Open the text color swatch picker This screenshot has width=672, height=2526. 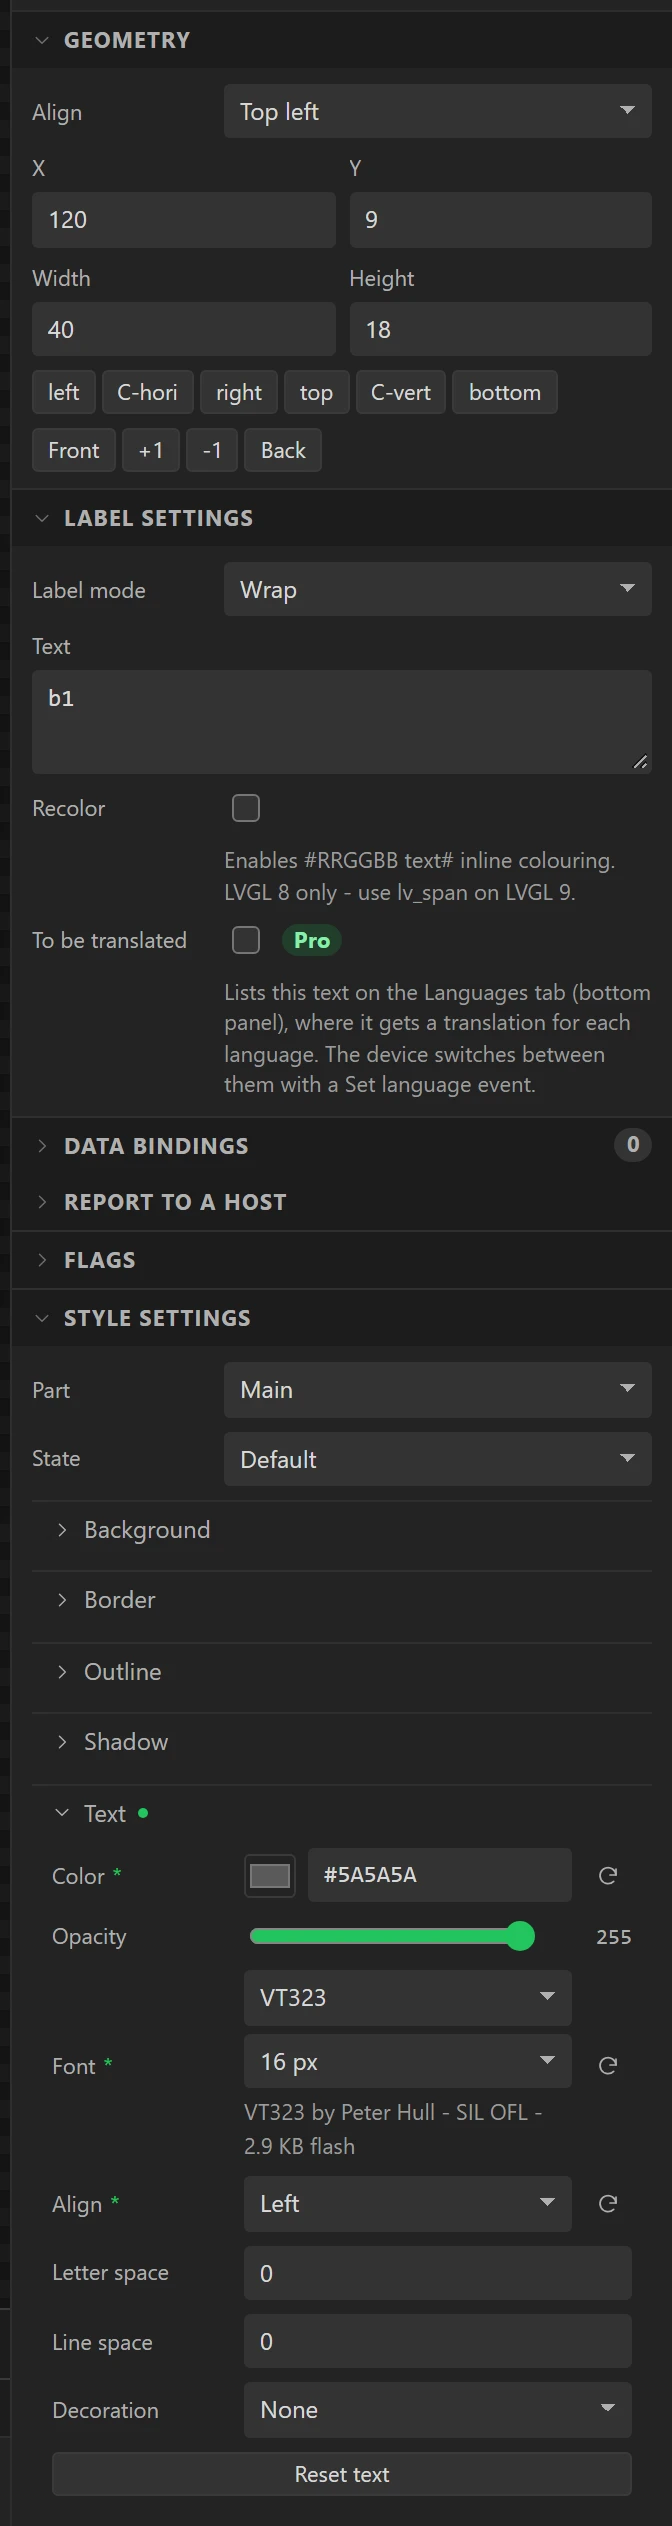click(x=270, y=1875)
